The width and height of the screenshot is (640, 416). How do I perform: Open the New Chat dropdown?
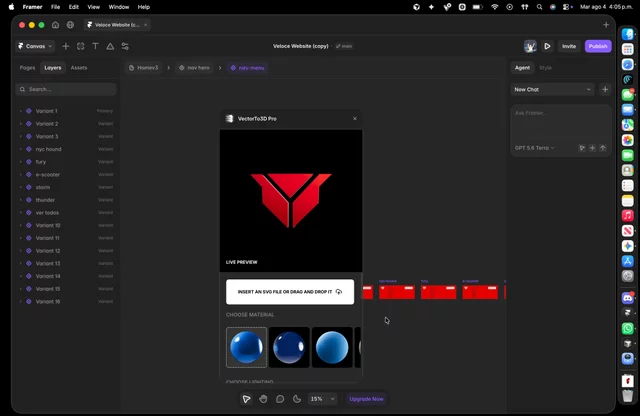point(553,89)
